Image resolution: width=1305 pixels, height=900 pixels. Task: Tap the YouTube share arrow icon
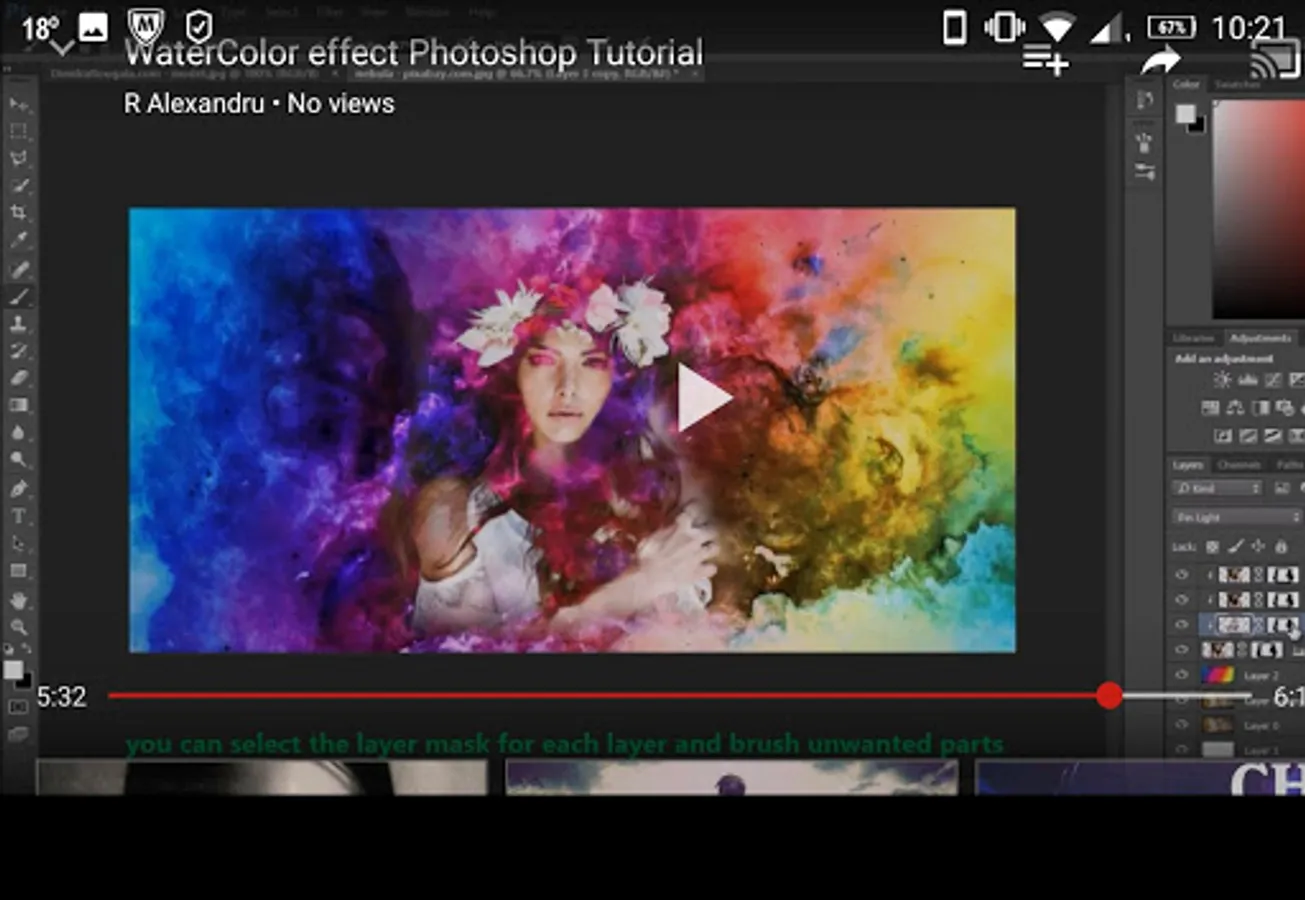pyautogui.click(x=1160, y=61)
